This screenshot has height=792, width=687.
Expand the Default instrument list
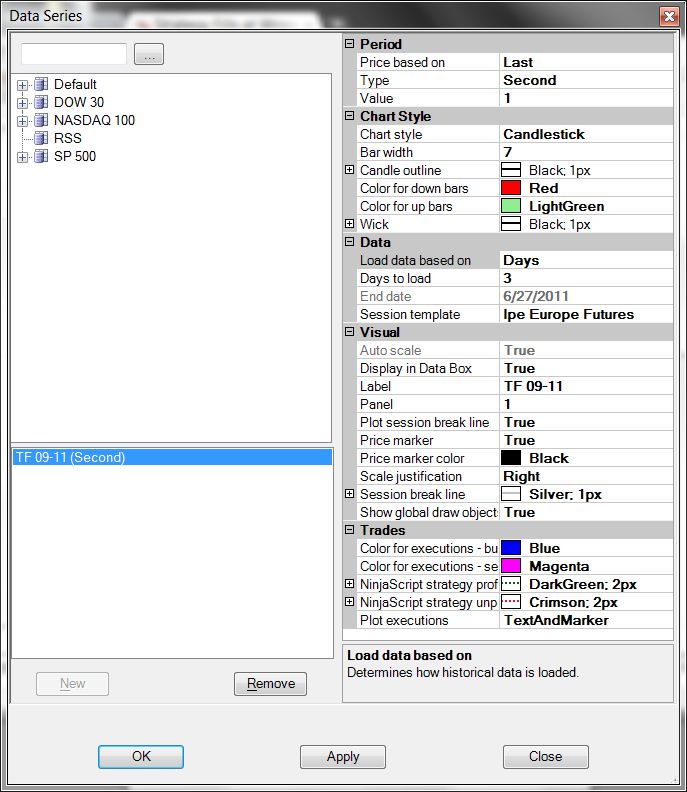click(x=22, y=85)
